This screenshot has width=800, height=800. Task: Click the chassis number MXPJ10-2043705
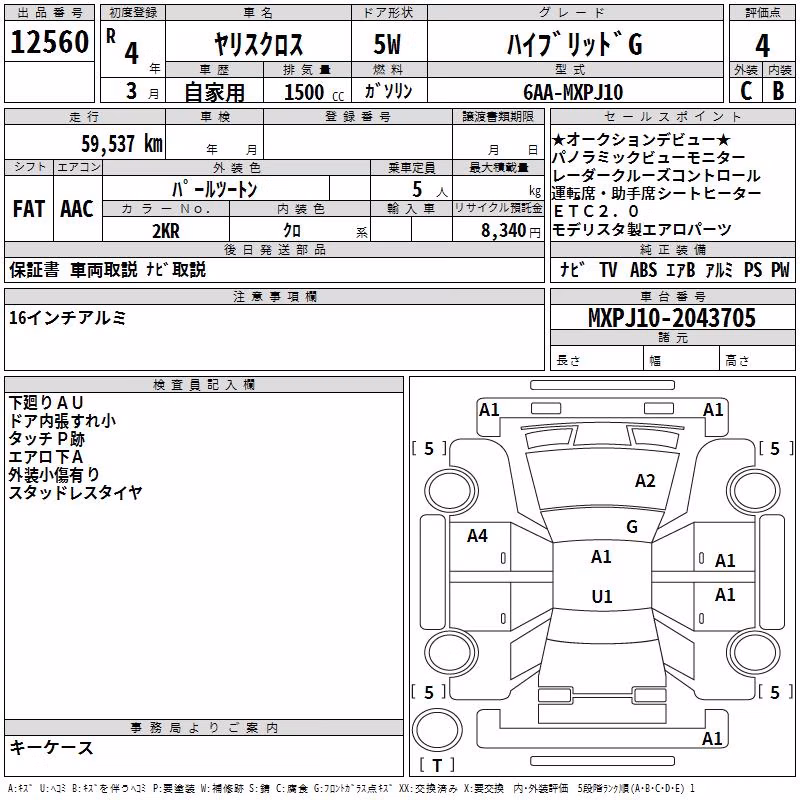point(672,318)
